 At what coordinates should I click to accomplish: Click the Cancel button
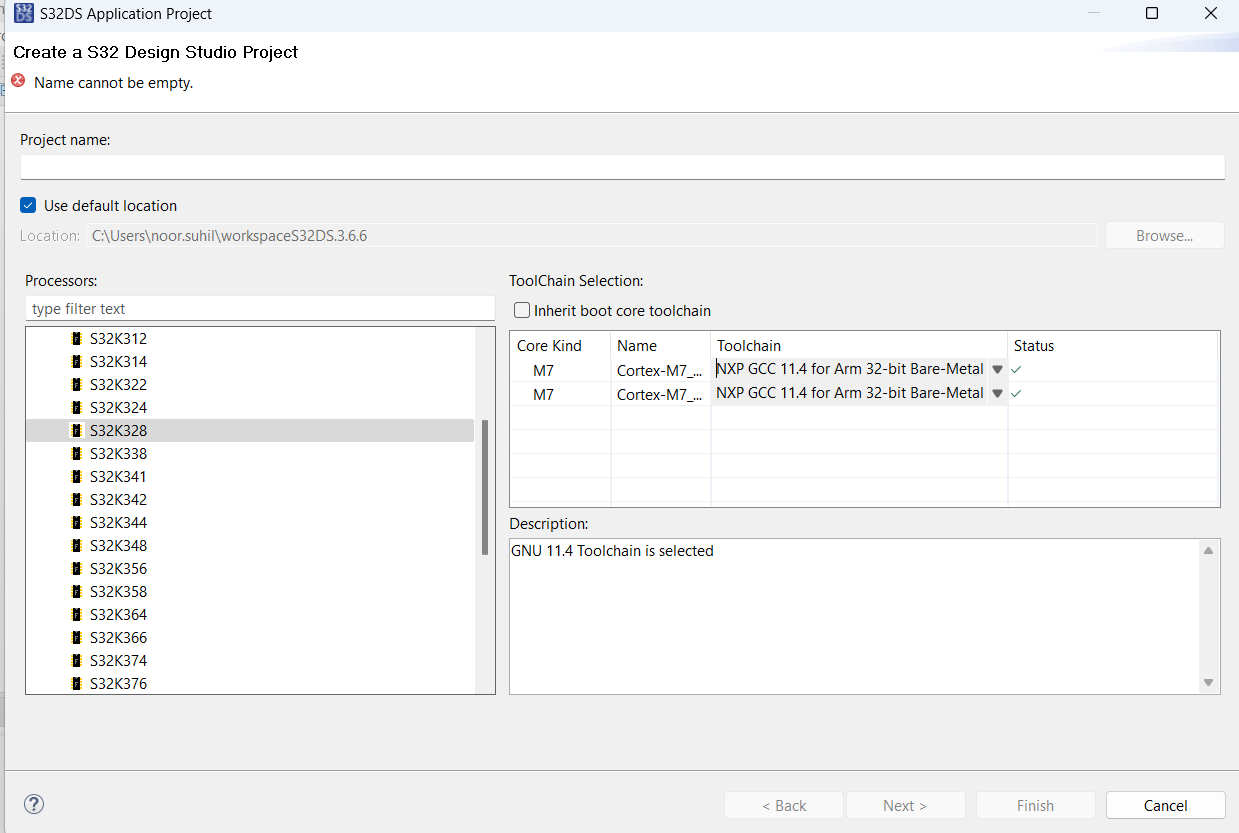pos(1165,805)
